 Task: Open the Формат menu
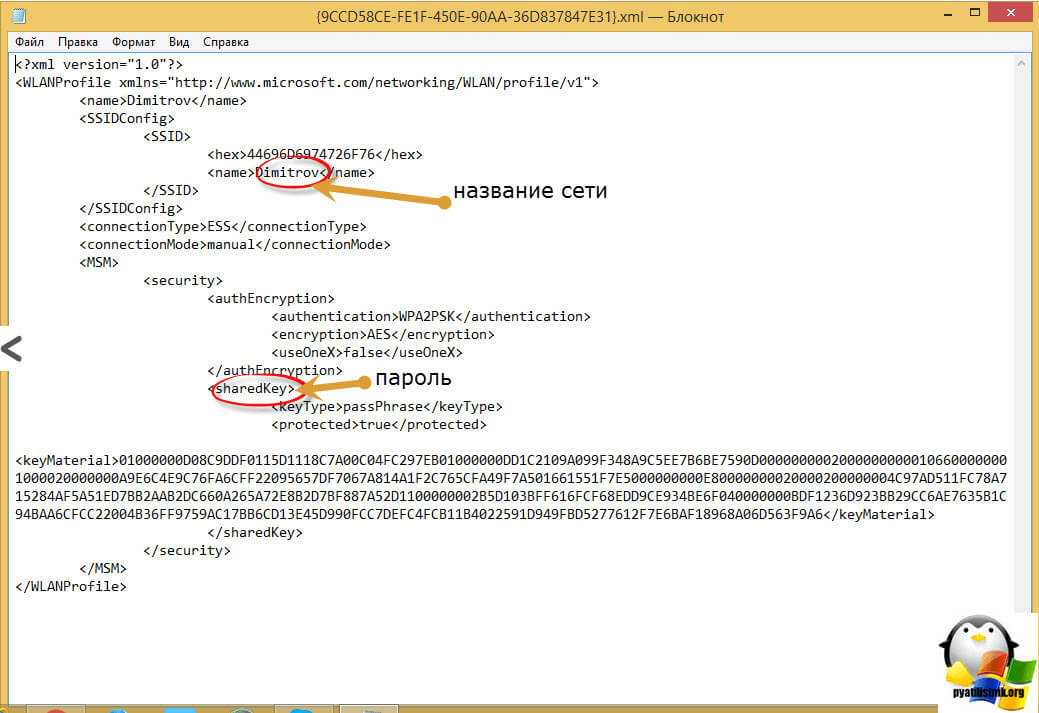pos(133,42)
